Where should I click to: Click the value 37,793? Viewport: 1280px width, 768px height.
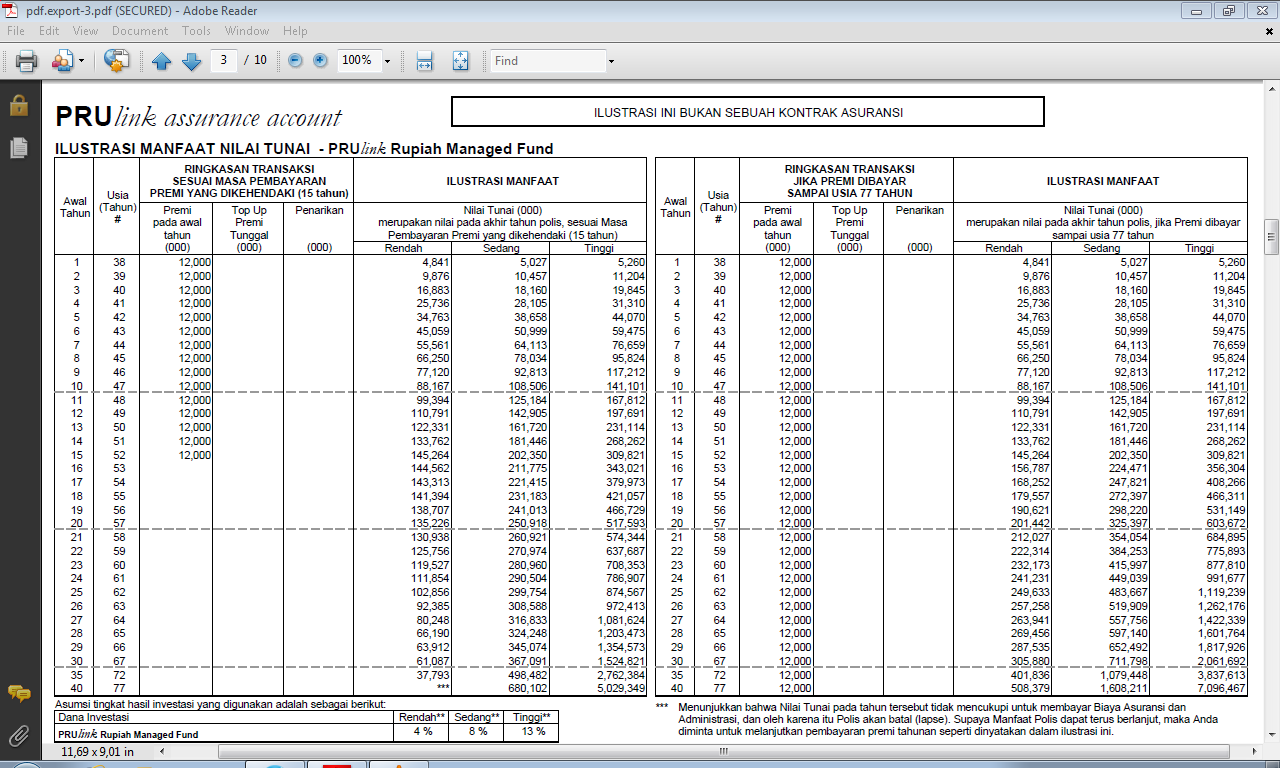433,674
